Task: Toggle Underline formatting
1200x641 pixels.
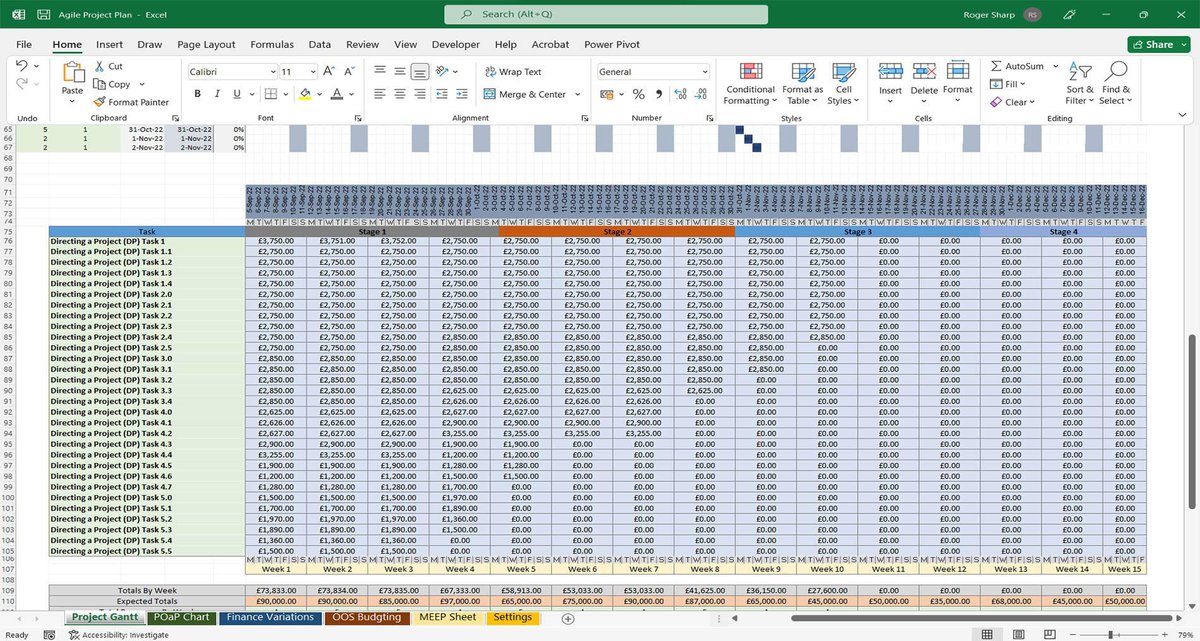Action: [235, 94]
